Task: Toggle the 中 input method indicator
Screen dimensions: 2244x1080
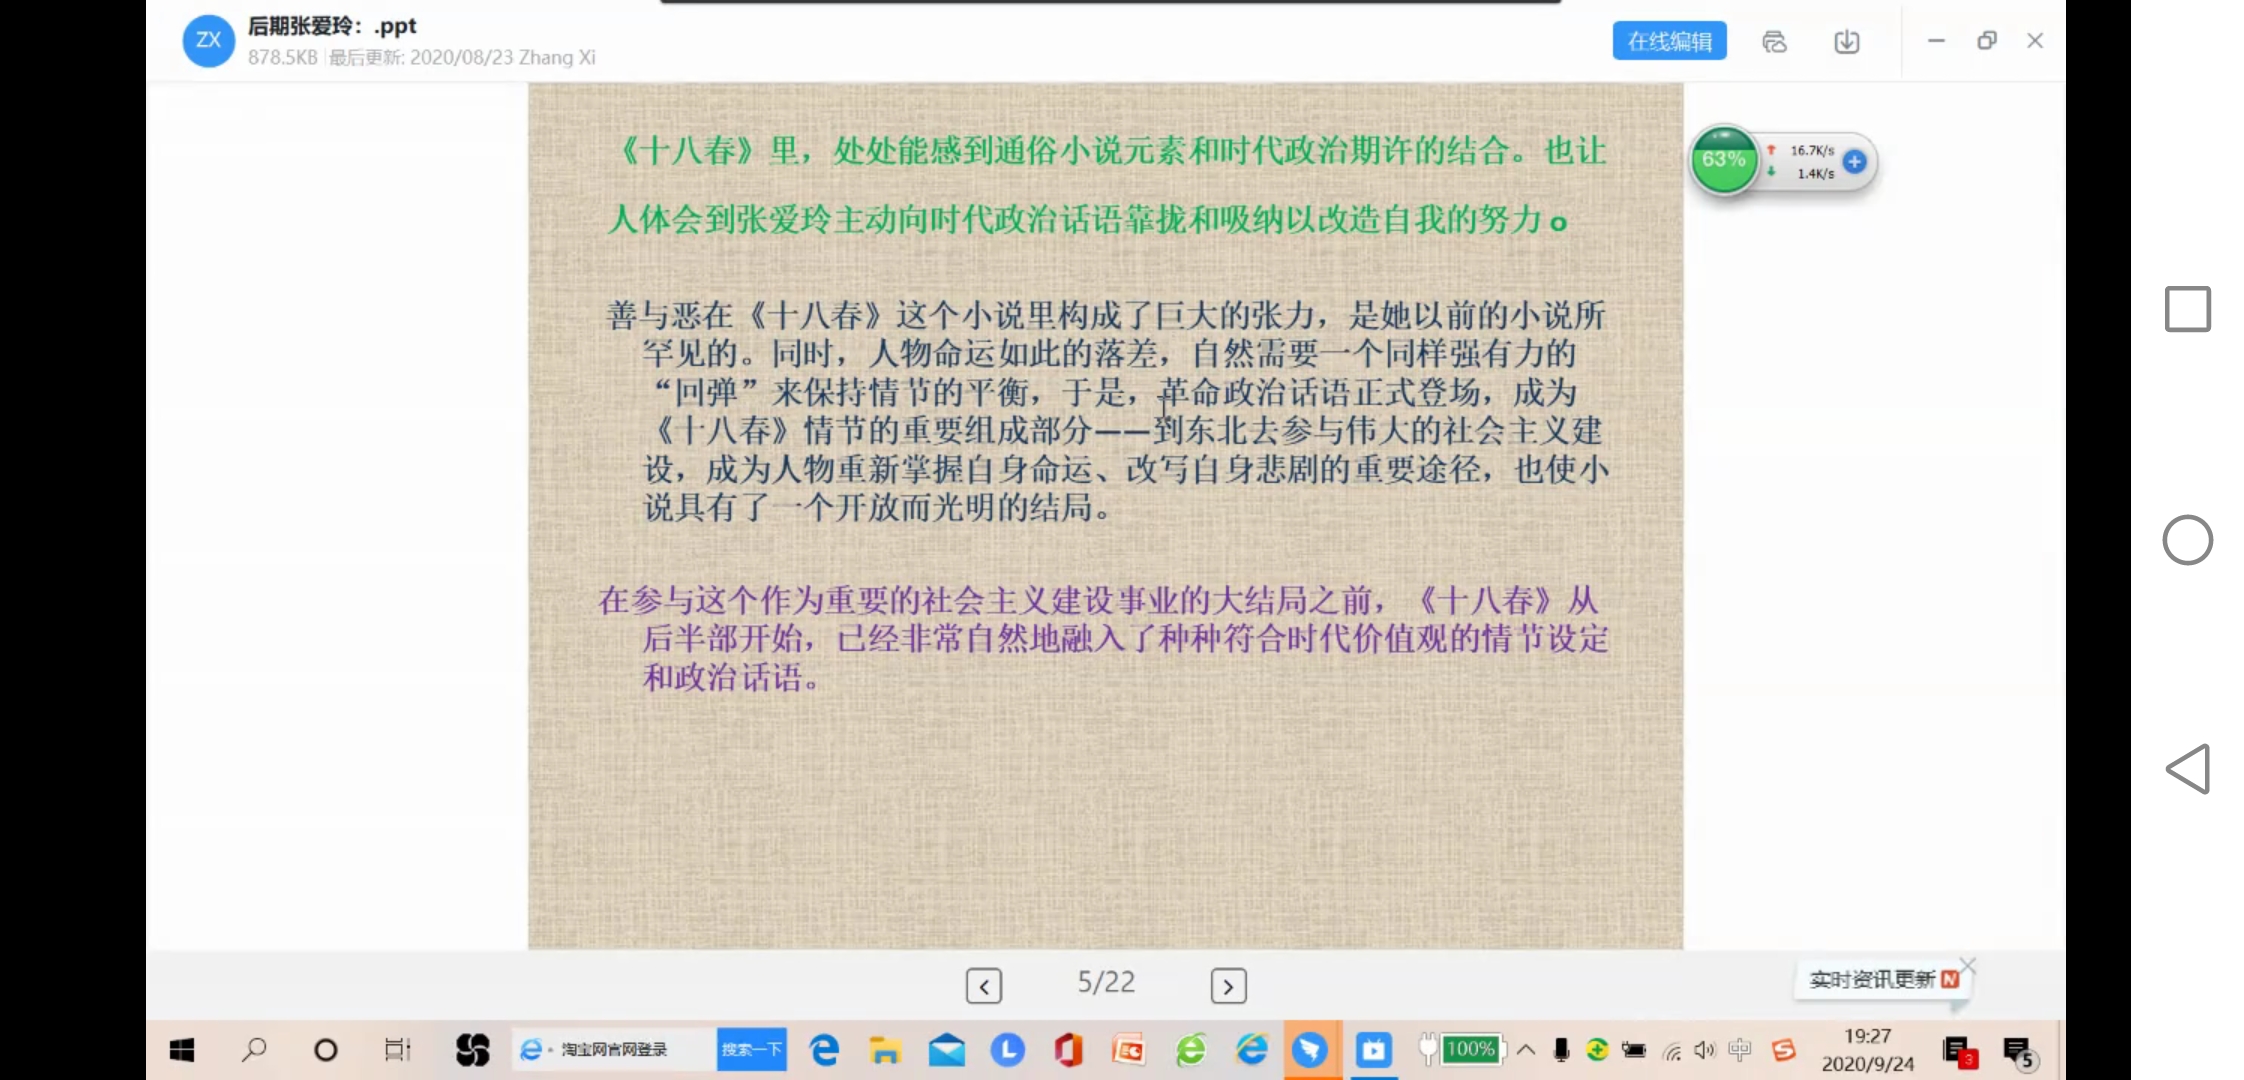Action: coord(1740,1049)
